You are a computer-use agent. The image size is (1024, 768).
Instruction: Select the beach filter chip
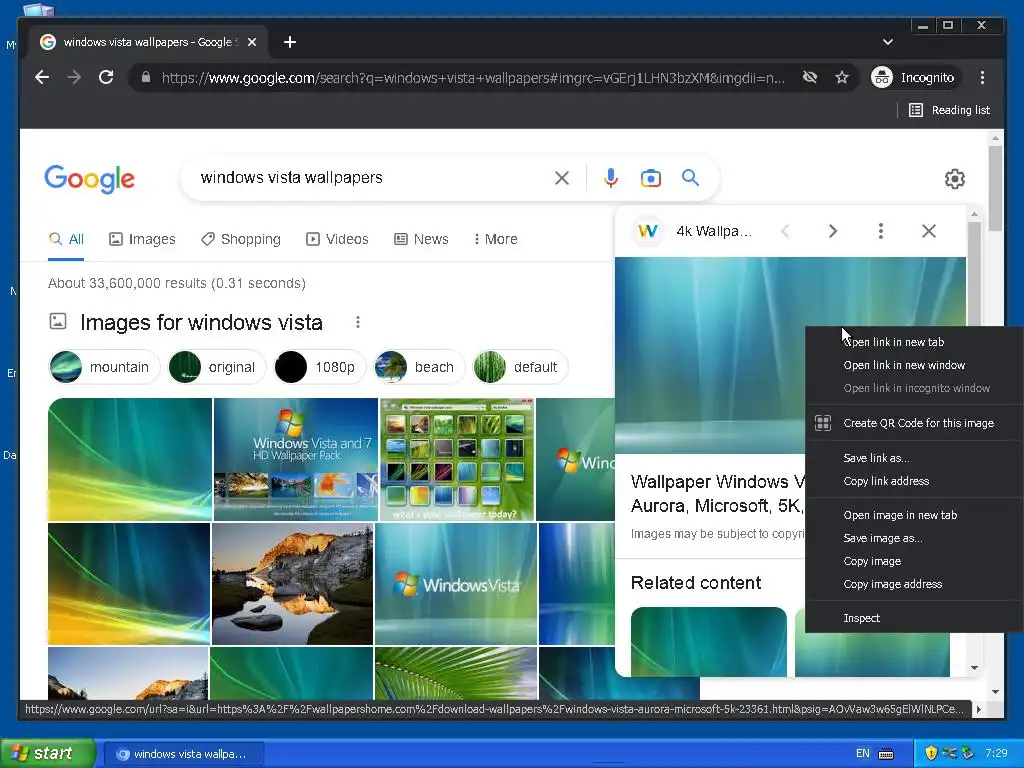coord(419,367)
